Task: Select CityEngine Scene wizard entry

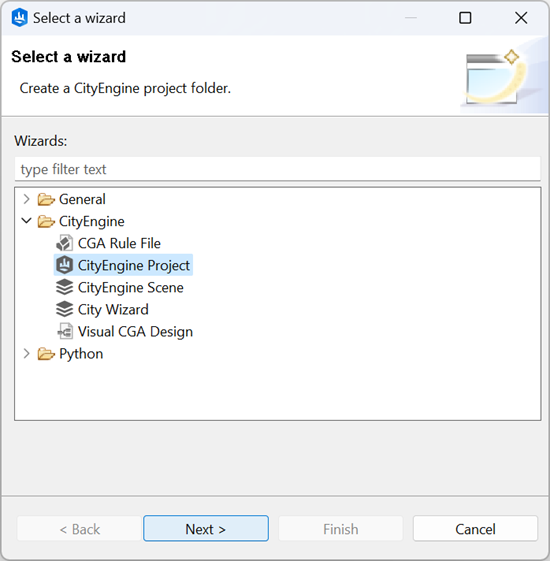Action: (x=131, y=288)
